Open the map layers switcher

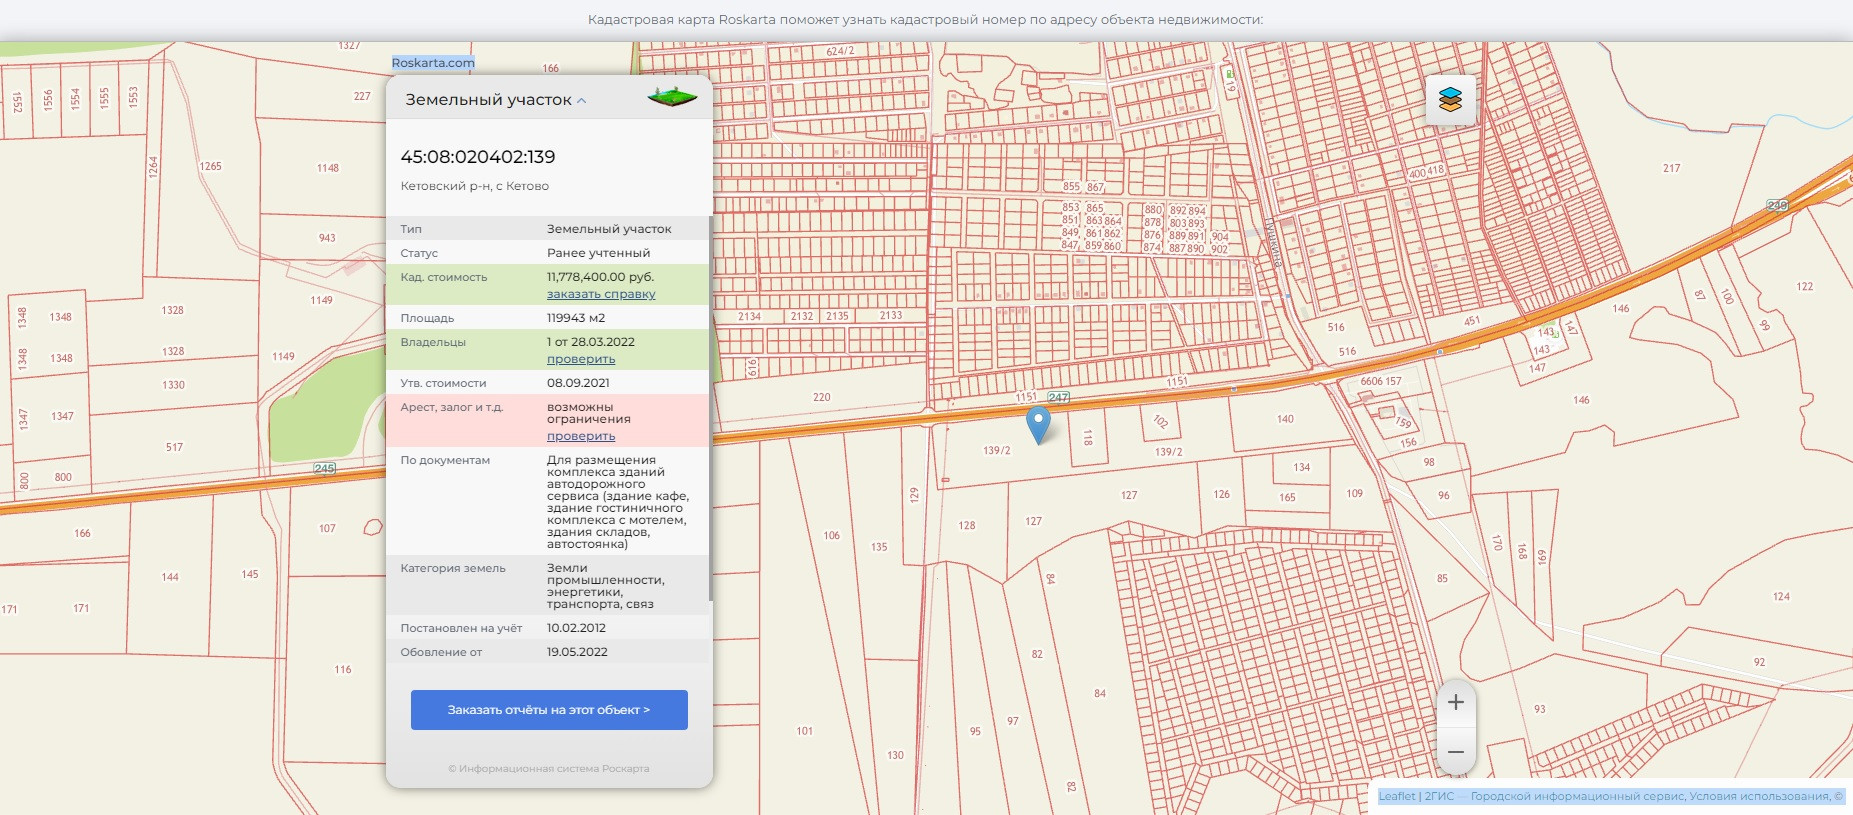tap(1450, 100)
